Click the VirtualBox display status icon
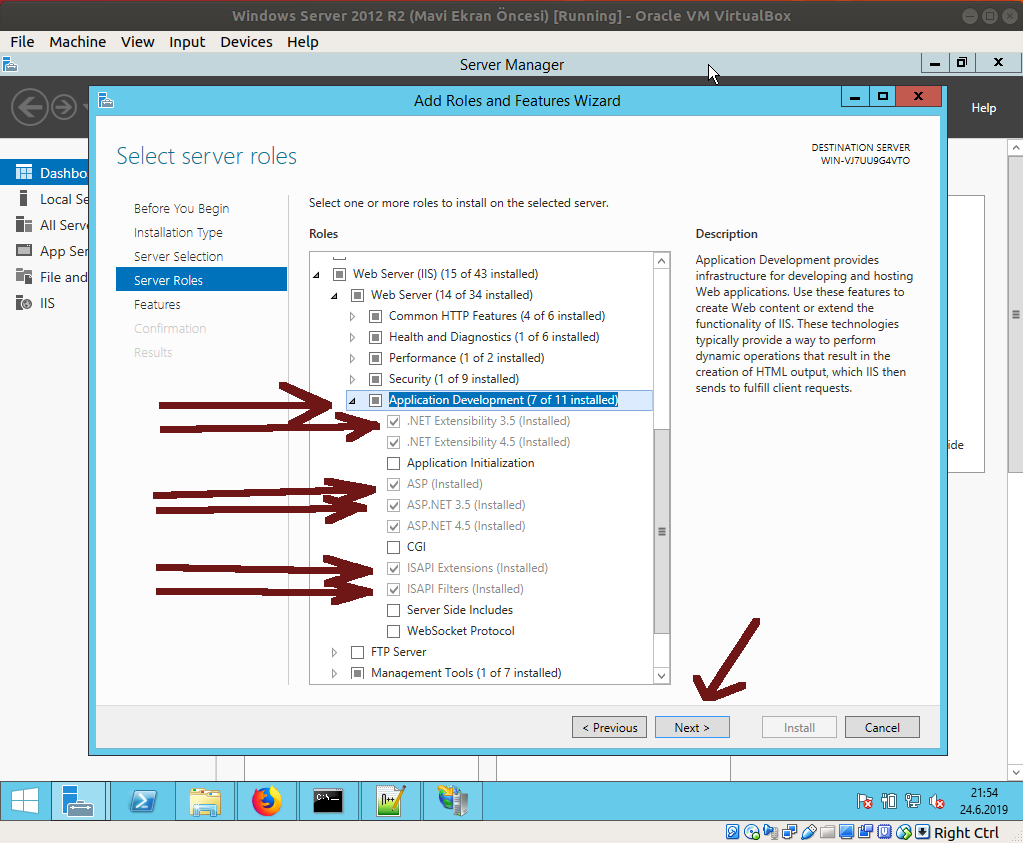The height and width of the screenshot is (843, 1023). coord(847,832)
